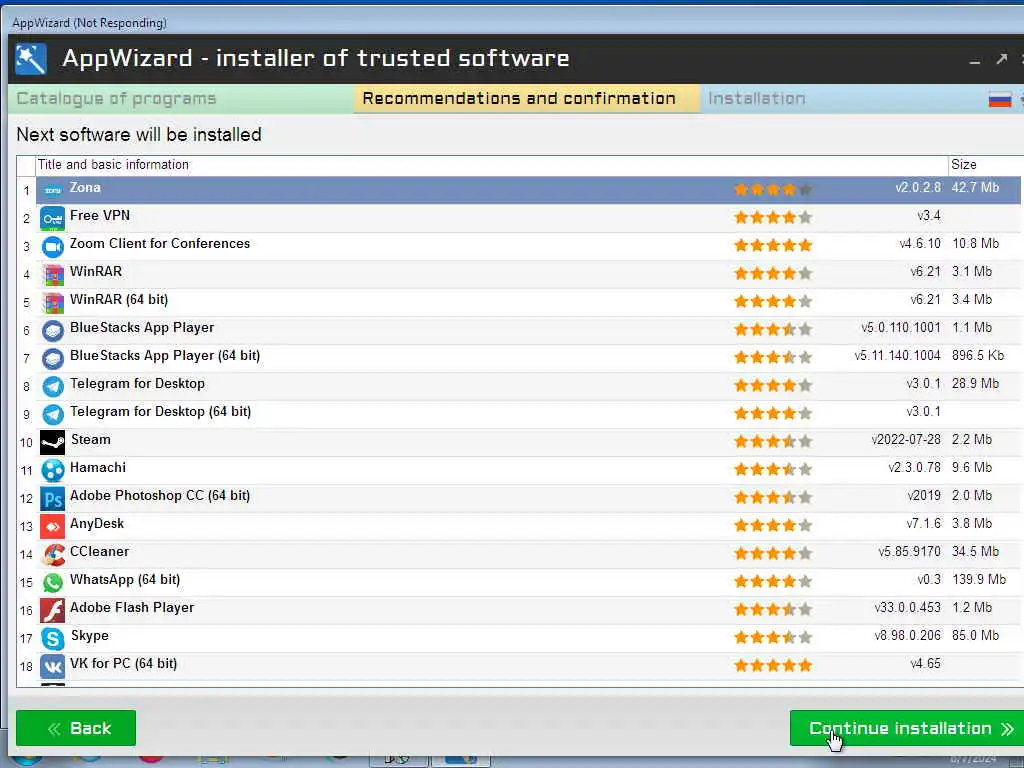
Task: Select Zoom Client for Conferences row
Action: [528, 246]
